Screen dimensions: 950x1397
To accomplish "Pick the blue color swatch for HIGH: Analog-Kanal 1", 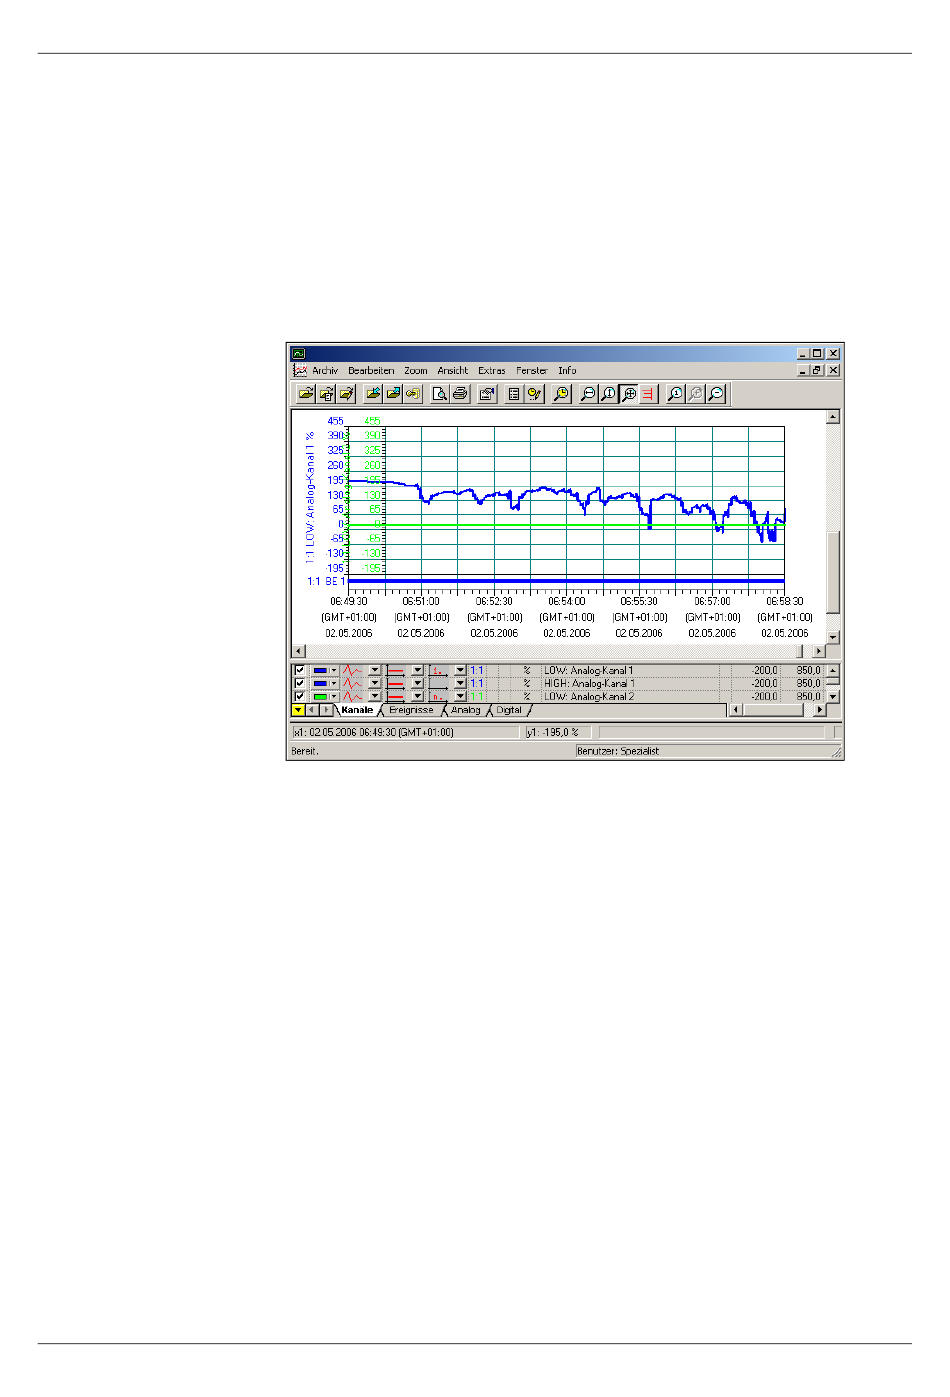I will (x=320, y=684).
